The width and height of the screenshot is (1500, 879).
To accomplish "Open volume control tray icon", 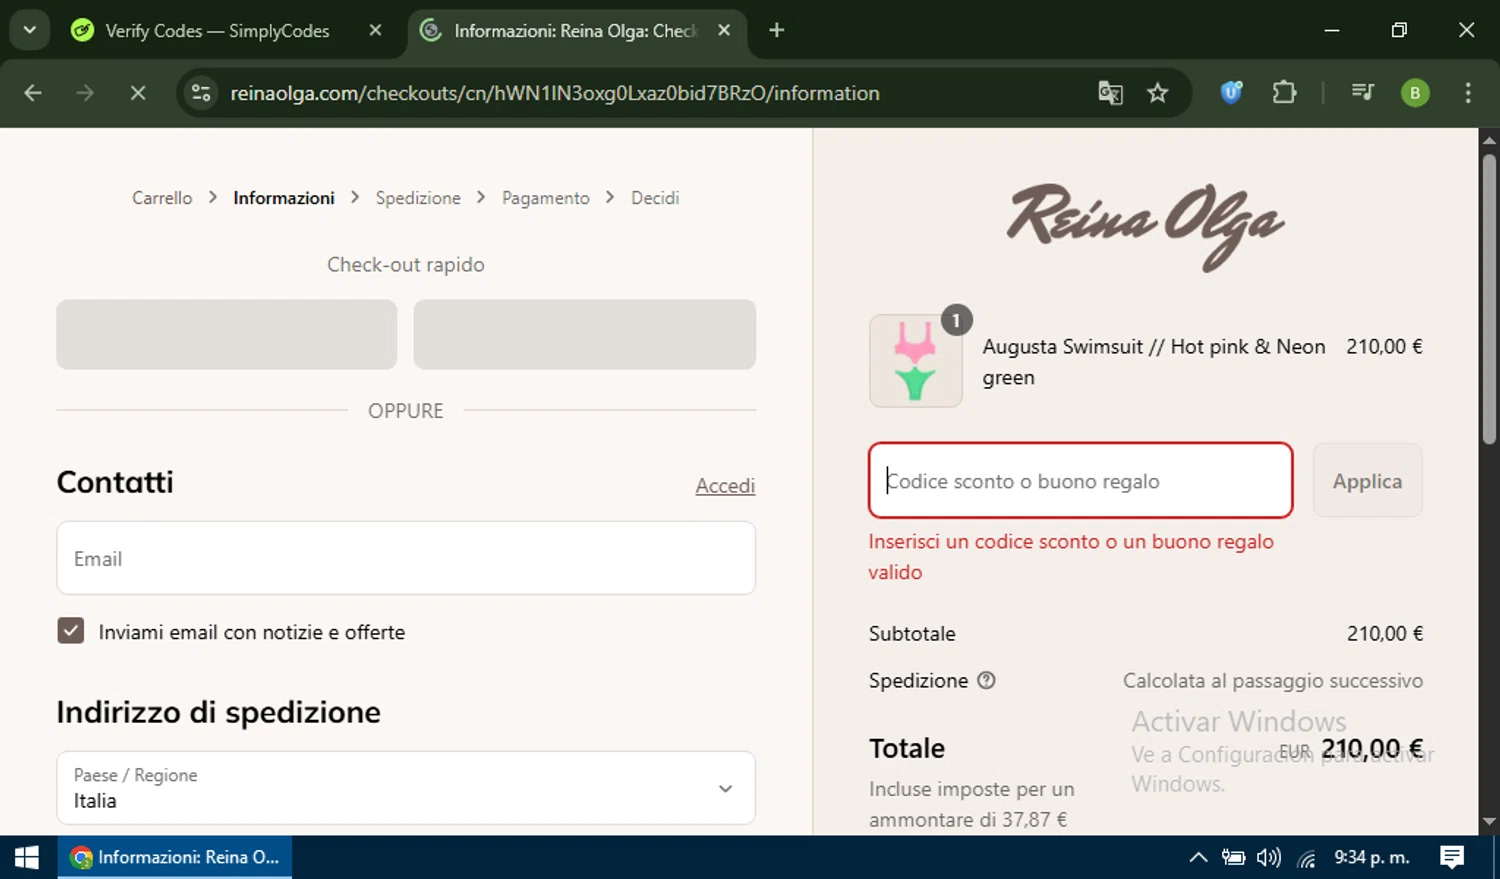I will [1269, 857].
